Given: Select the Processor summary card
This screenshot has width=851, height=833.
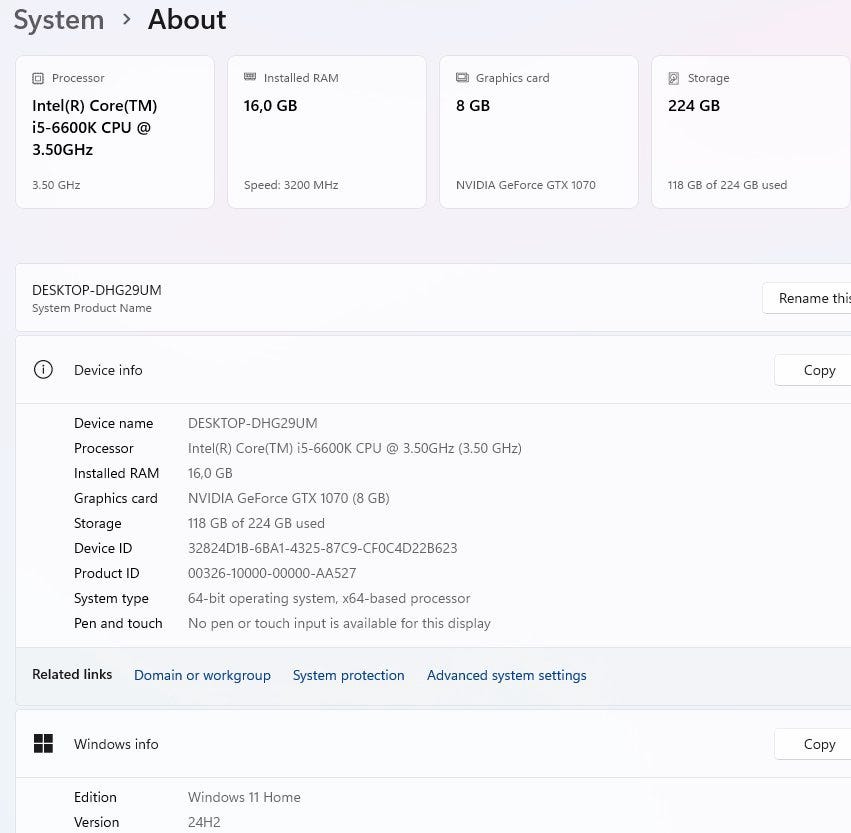Looking at the screenshot, I should (115, 132).
